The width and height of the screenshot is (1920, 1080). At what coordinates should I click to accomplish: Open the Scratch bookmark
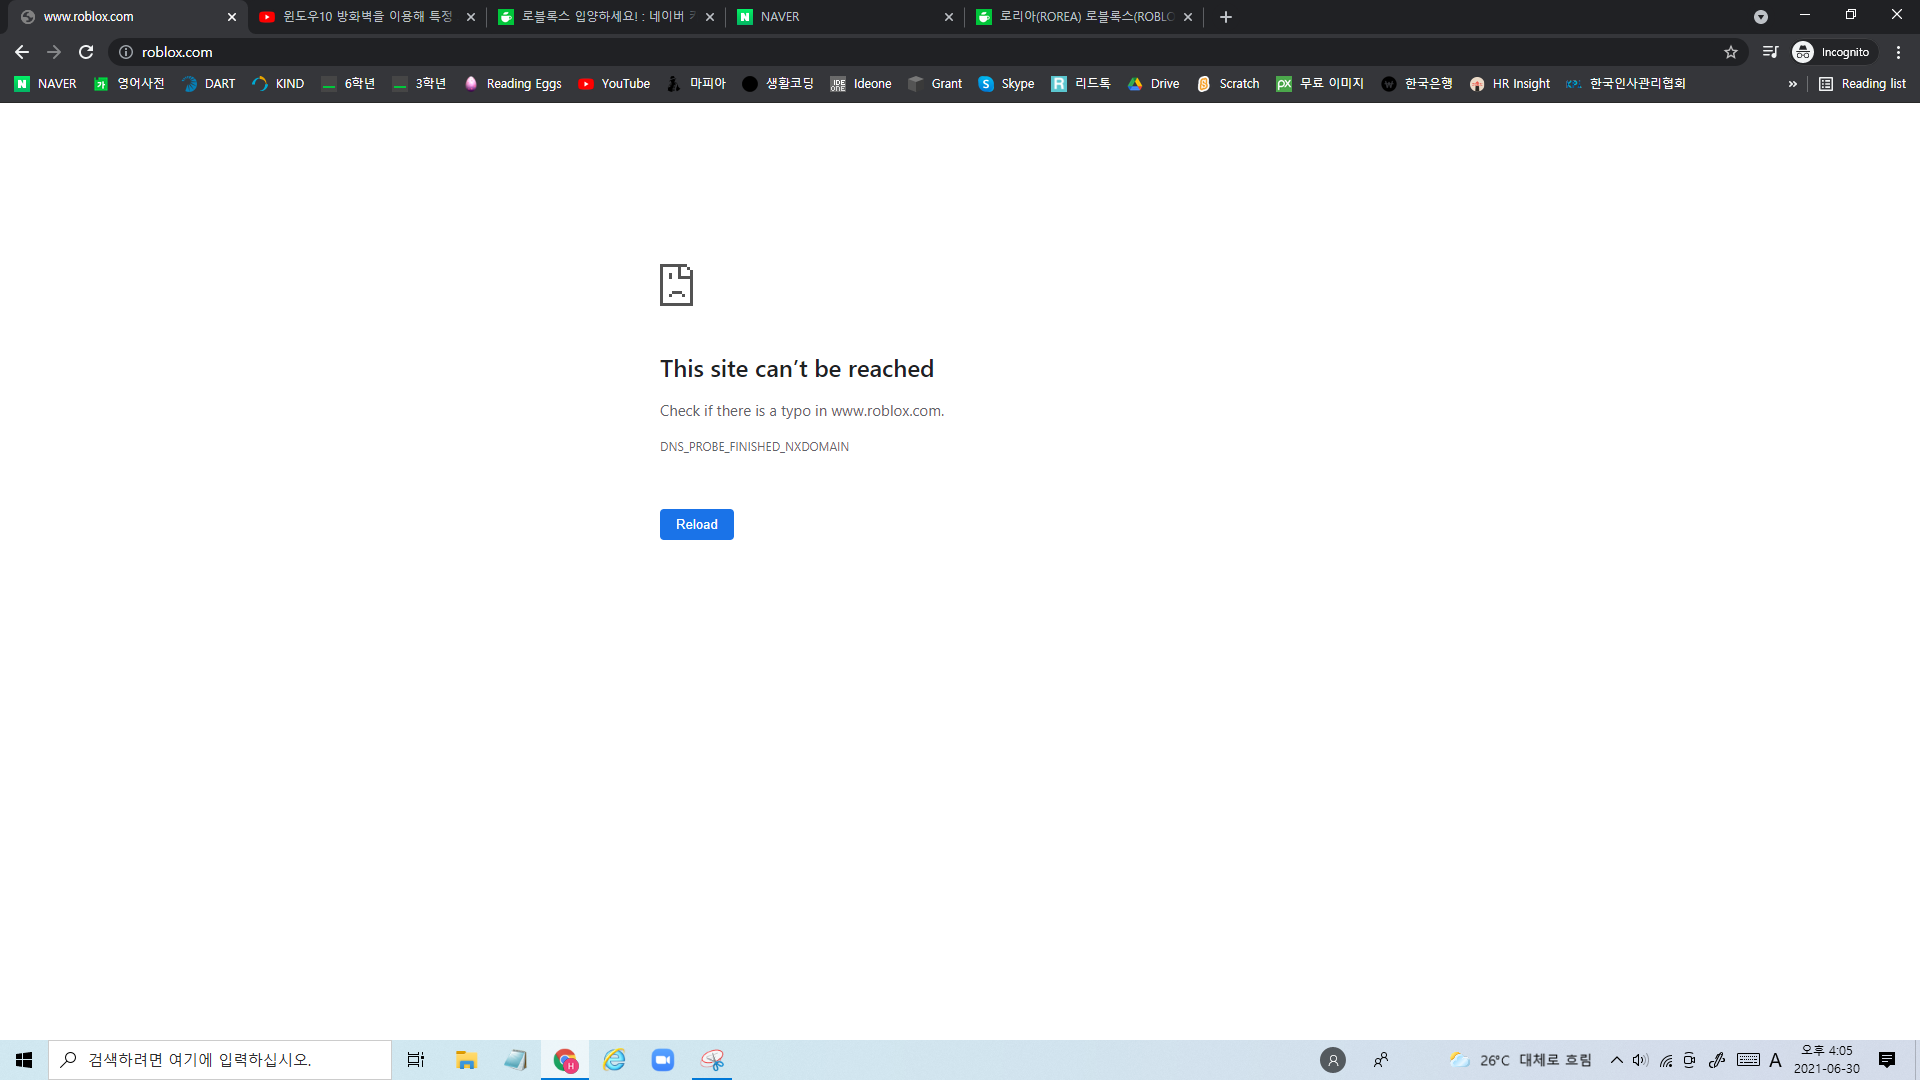[x=1228, y=84]
